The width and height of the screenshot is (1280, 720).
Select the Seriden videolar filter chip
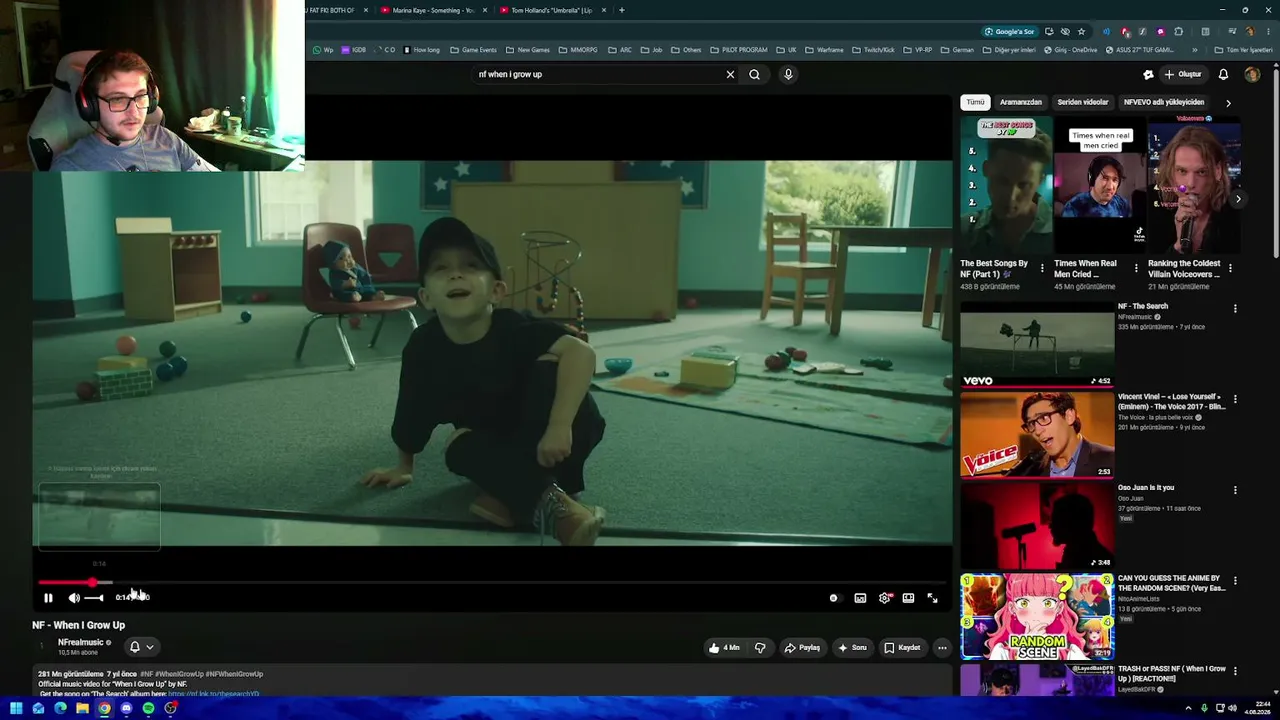coord(1083,102)
